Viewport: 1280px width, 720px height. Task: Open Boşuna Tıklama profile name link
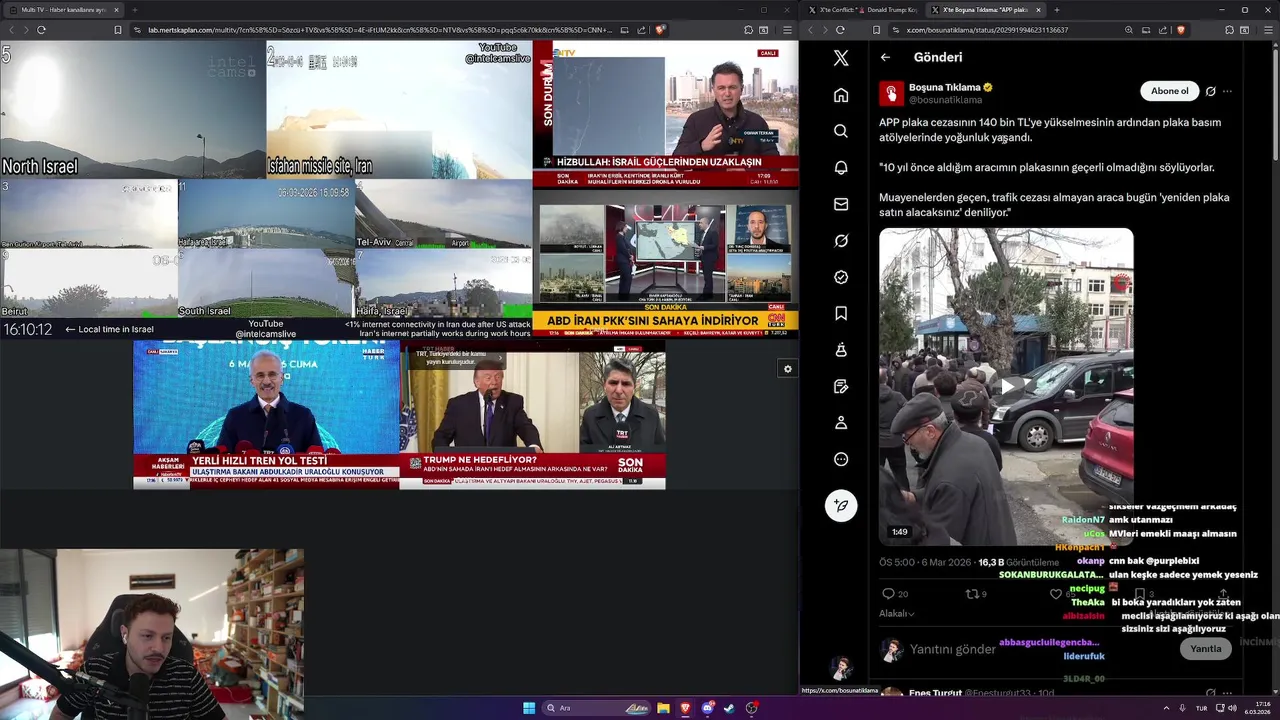coord(945,87)
